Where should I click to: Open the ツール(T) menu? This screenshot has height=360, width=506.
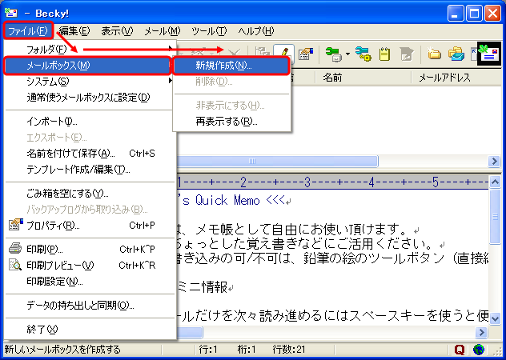point(209,31)
